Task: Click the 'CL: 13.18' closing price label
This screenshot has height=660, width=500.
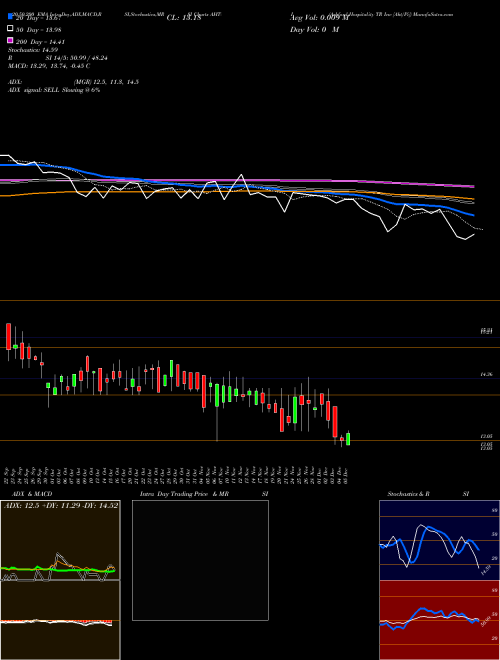Action: pyautogui.click(x=184, y=18)
